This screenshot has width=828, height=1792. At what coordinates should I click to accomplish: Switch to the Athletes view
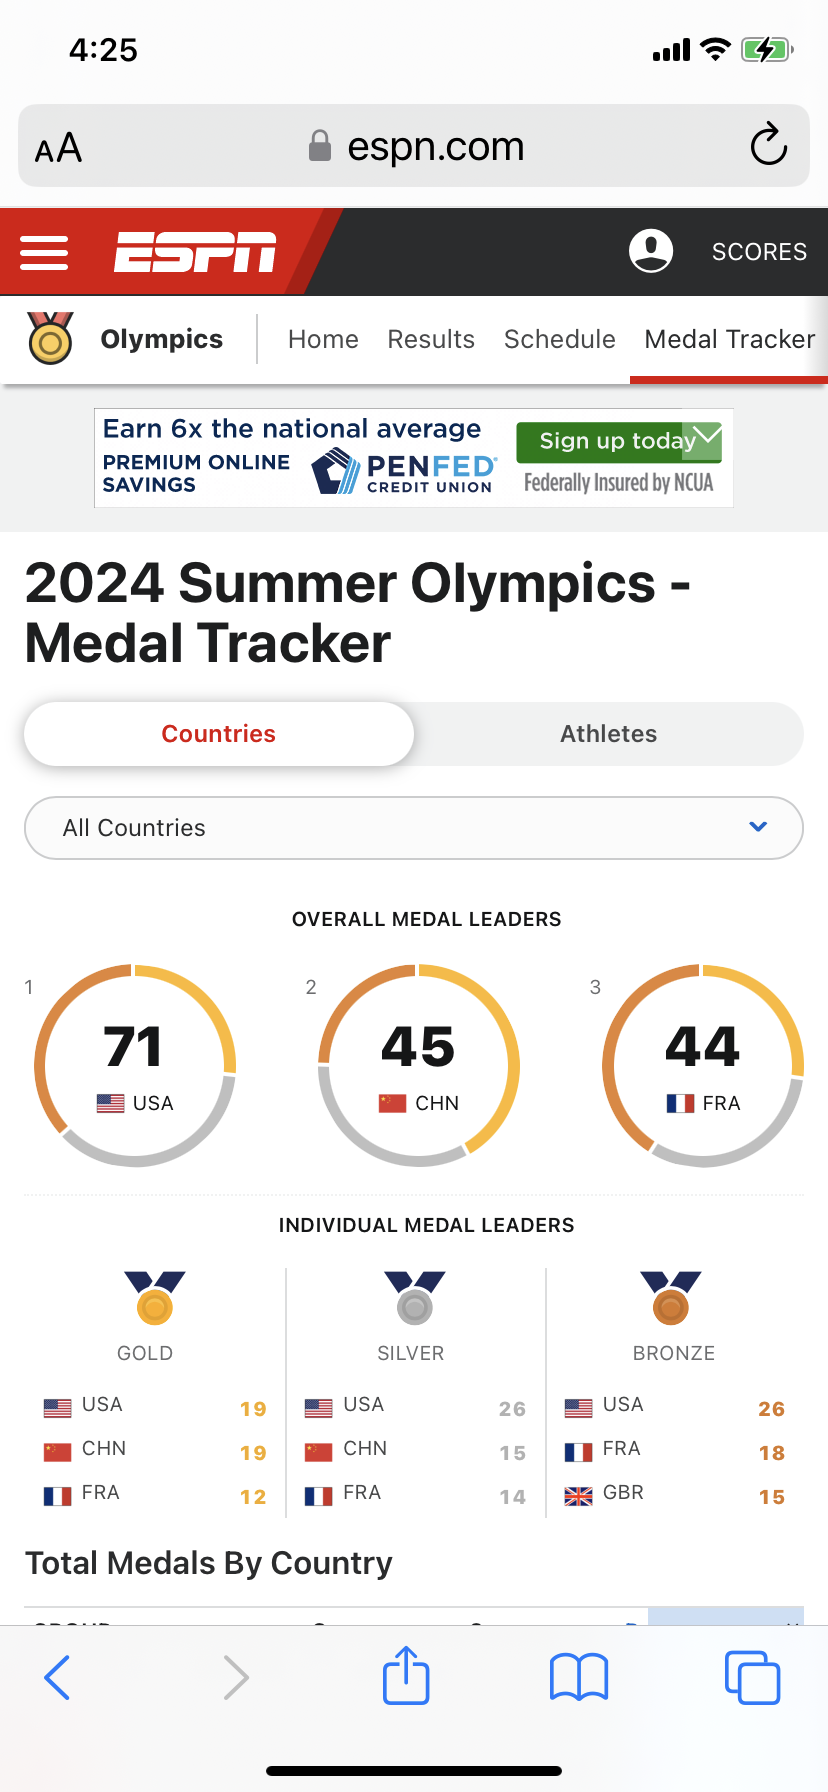608,734
